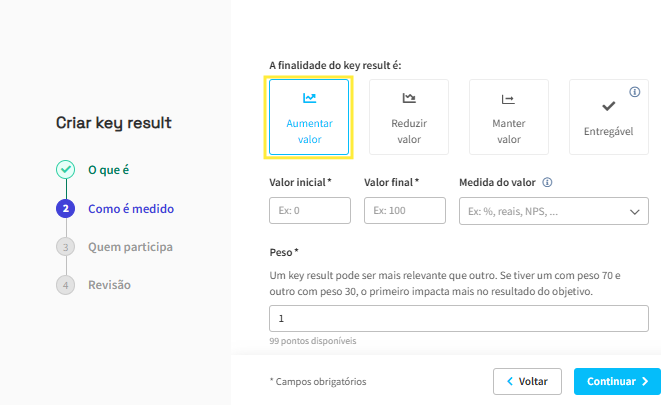Click into the Peso input field
Screen dimensions: 661x405
pyautogui.click(x=459, y=319)
